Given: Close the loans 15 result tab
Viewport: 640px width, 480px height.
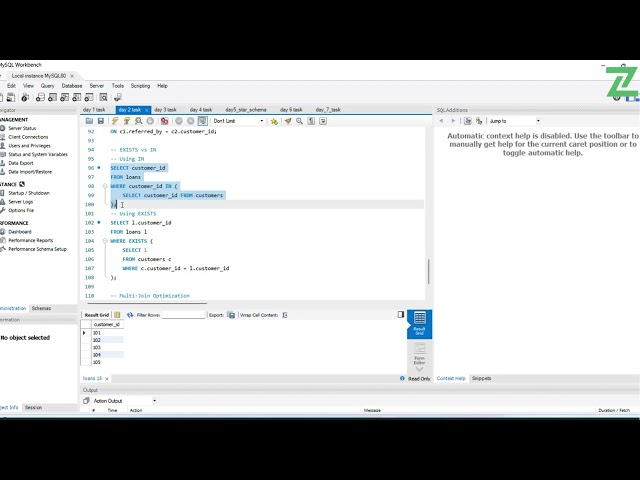Looking at the screenshot, I should point(107,379).
